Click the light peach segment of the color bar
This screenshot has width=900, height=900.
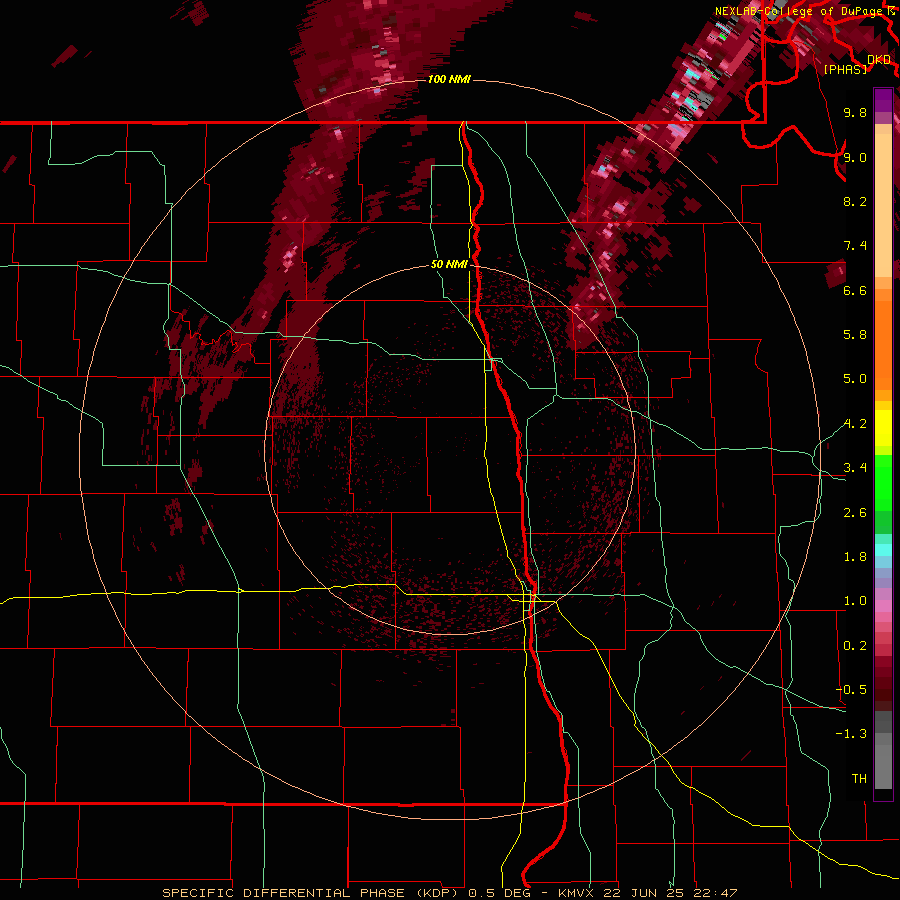click(x=883, y=205)
